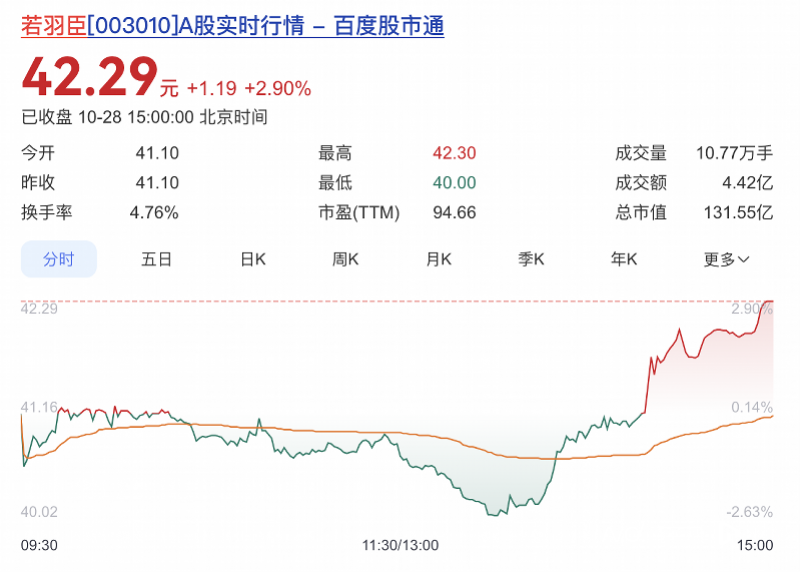Click the 09:30 time axis label
Viewport: 800px width, 572px height.
point(39,545)
